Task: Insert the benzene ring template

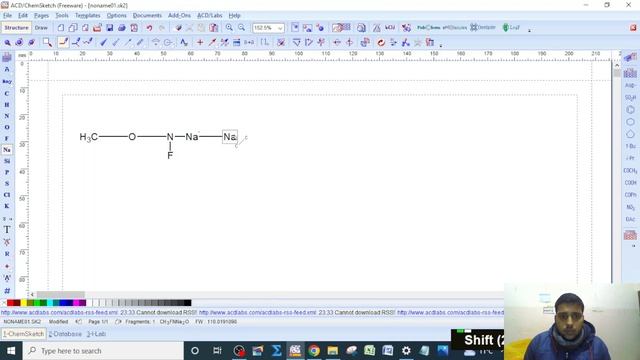Action: 630,110
